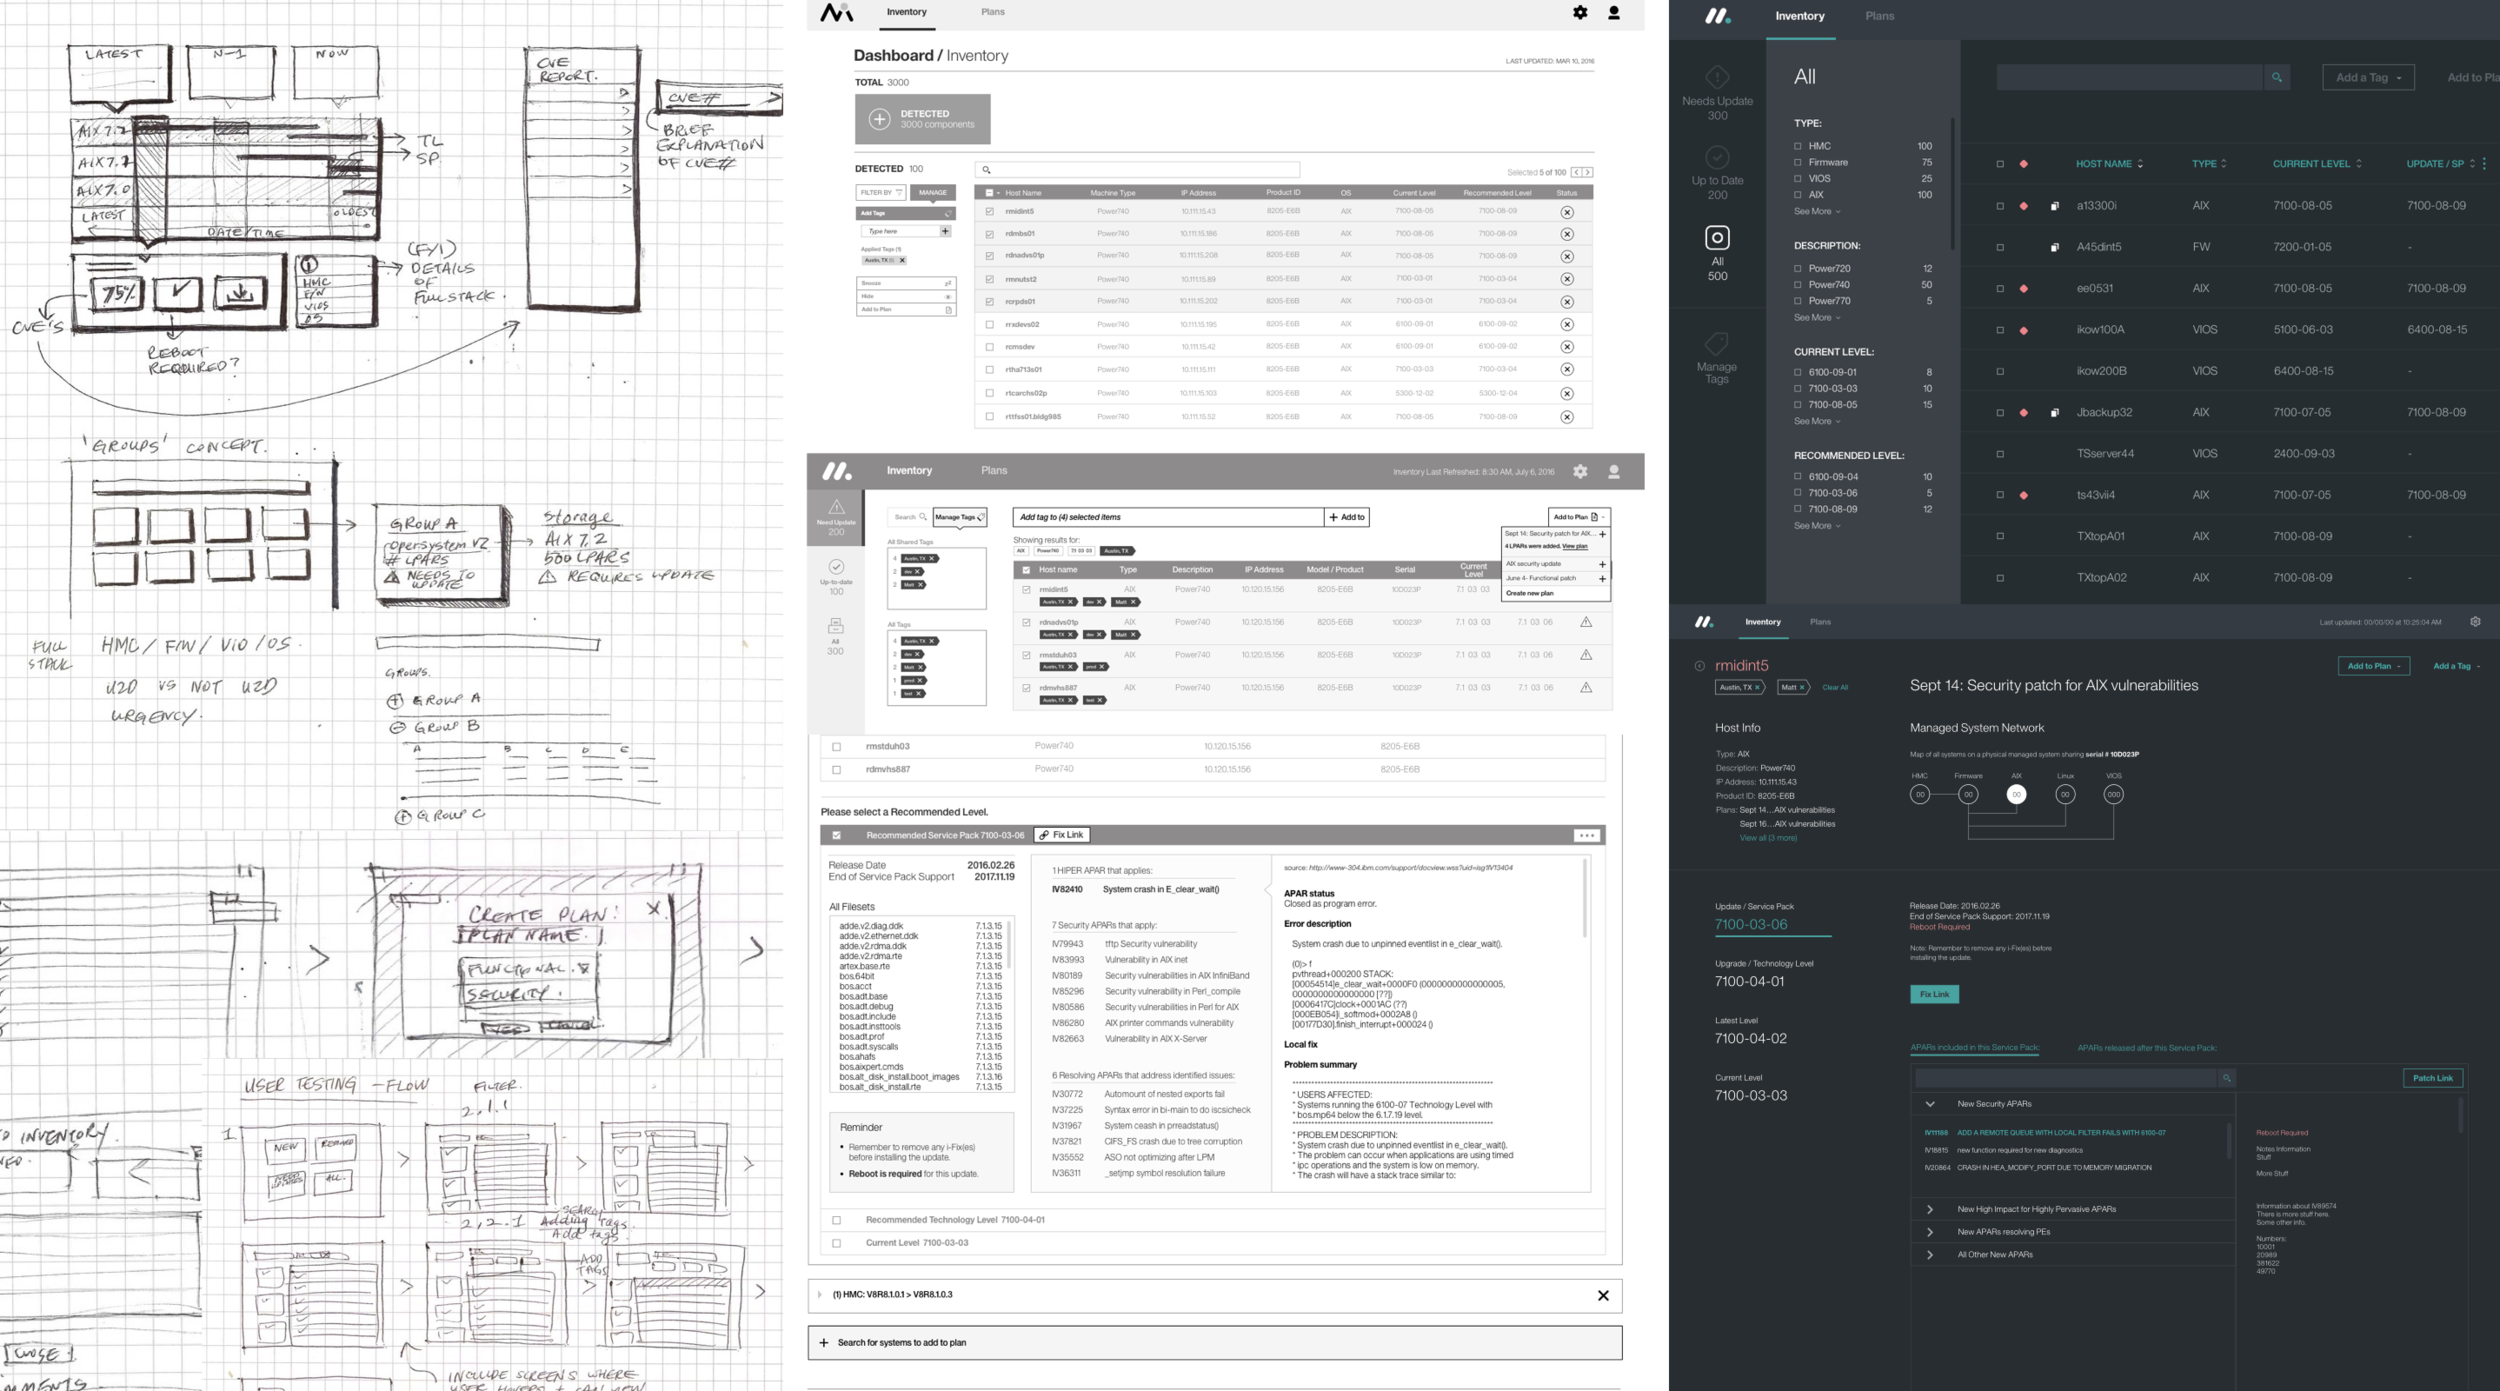The image size is (2500, 1391).
Task: Click the plus icon on DETECTED card
Action: pos(879,119)
